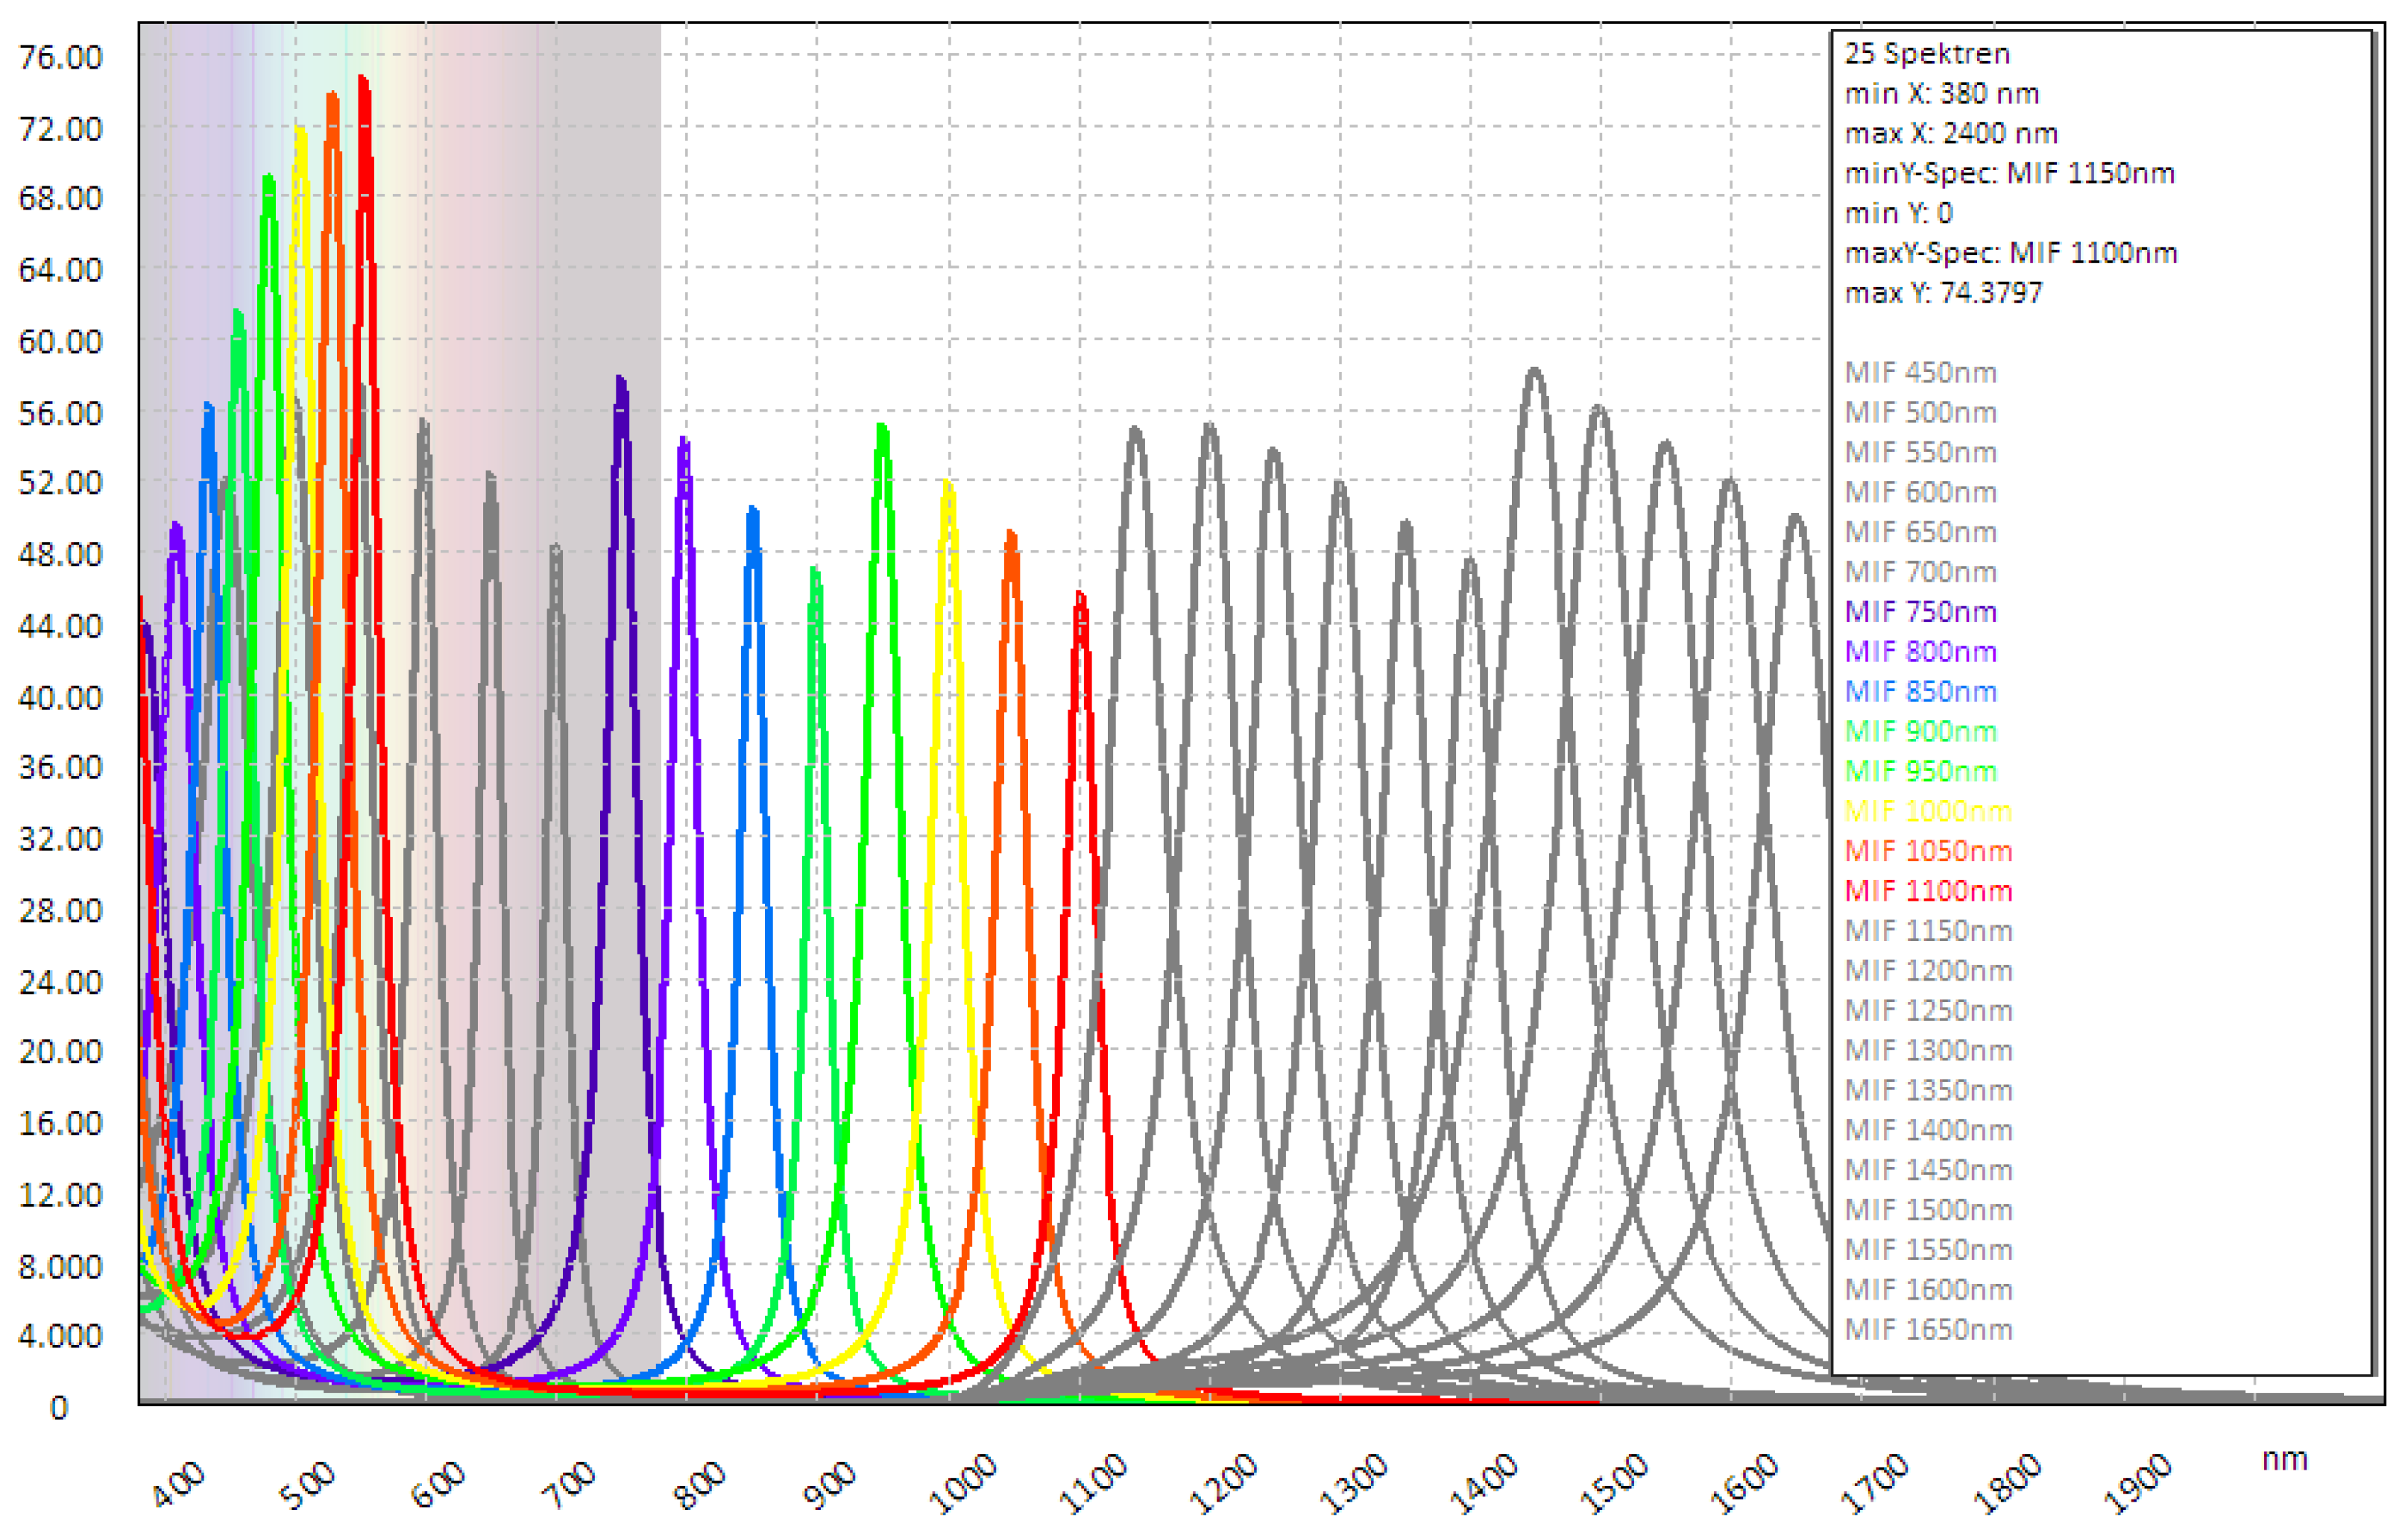2408x1533 pixels.
Task: Select the MIF 1500nm legend entry
Action: 1928,1210
